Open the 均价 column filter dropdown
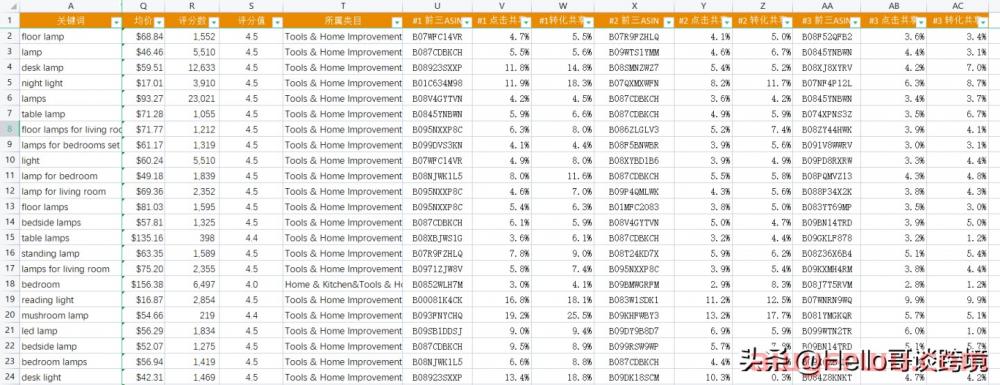This screenshot has width=1000, height=385. coord(159,22)
